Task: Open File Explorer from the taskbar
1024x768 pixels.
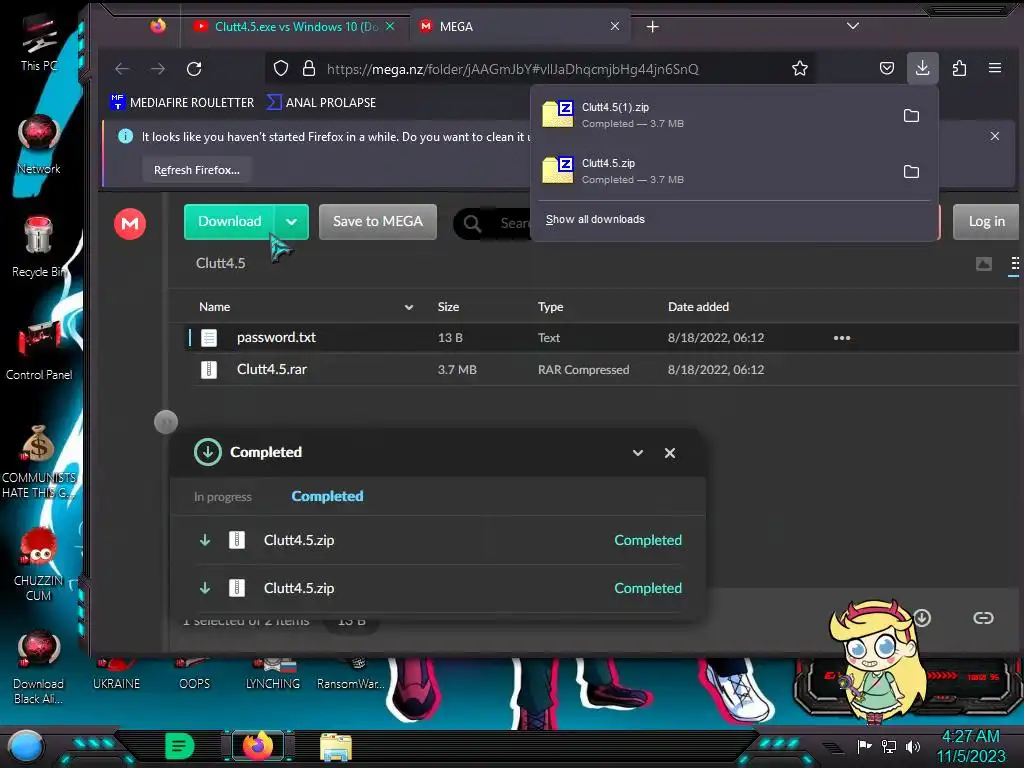Action: click(336, 748)
